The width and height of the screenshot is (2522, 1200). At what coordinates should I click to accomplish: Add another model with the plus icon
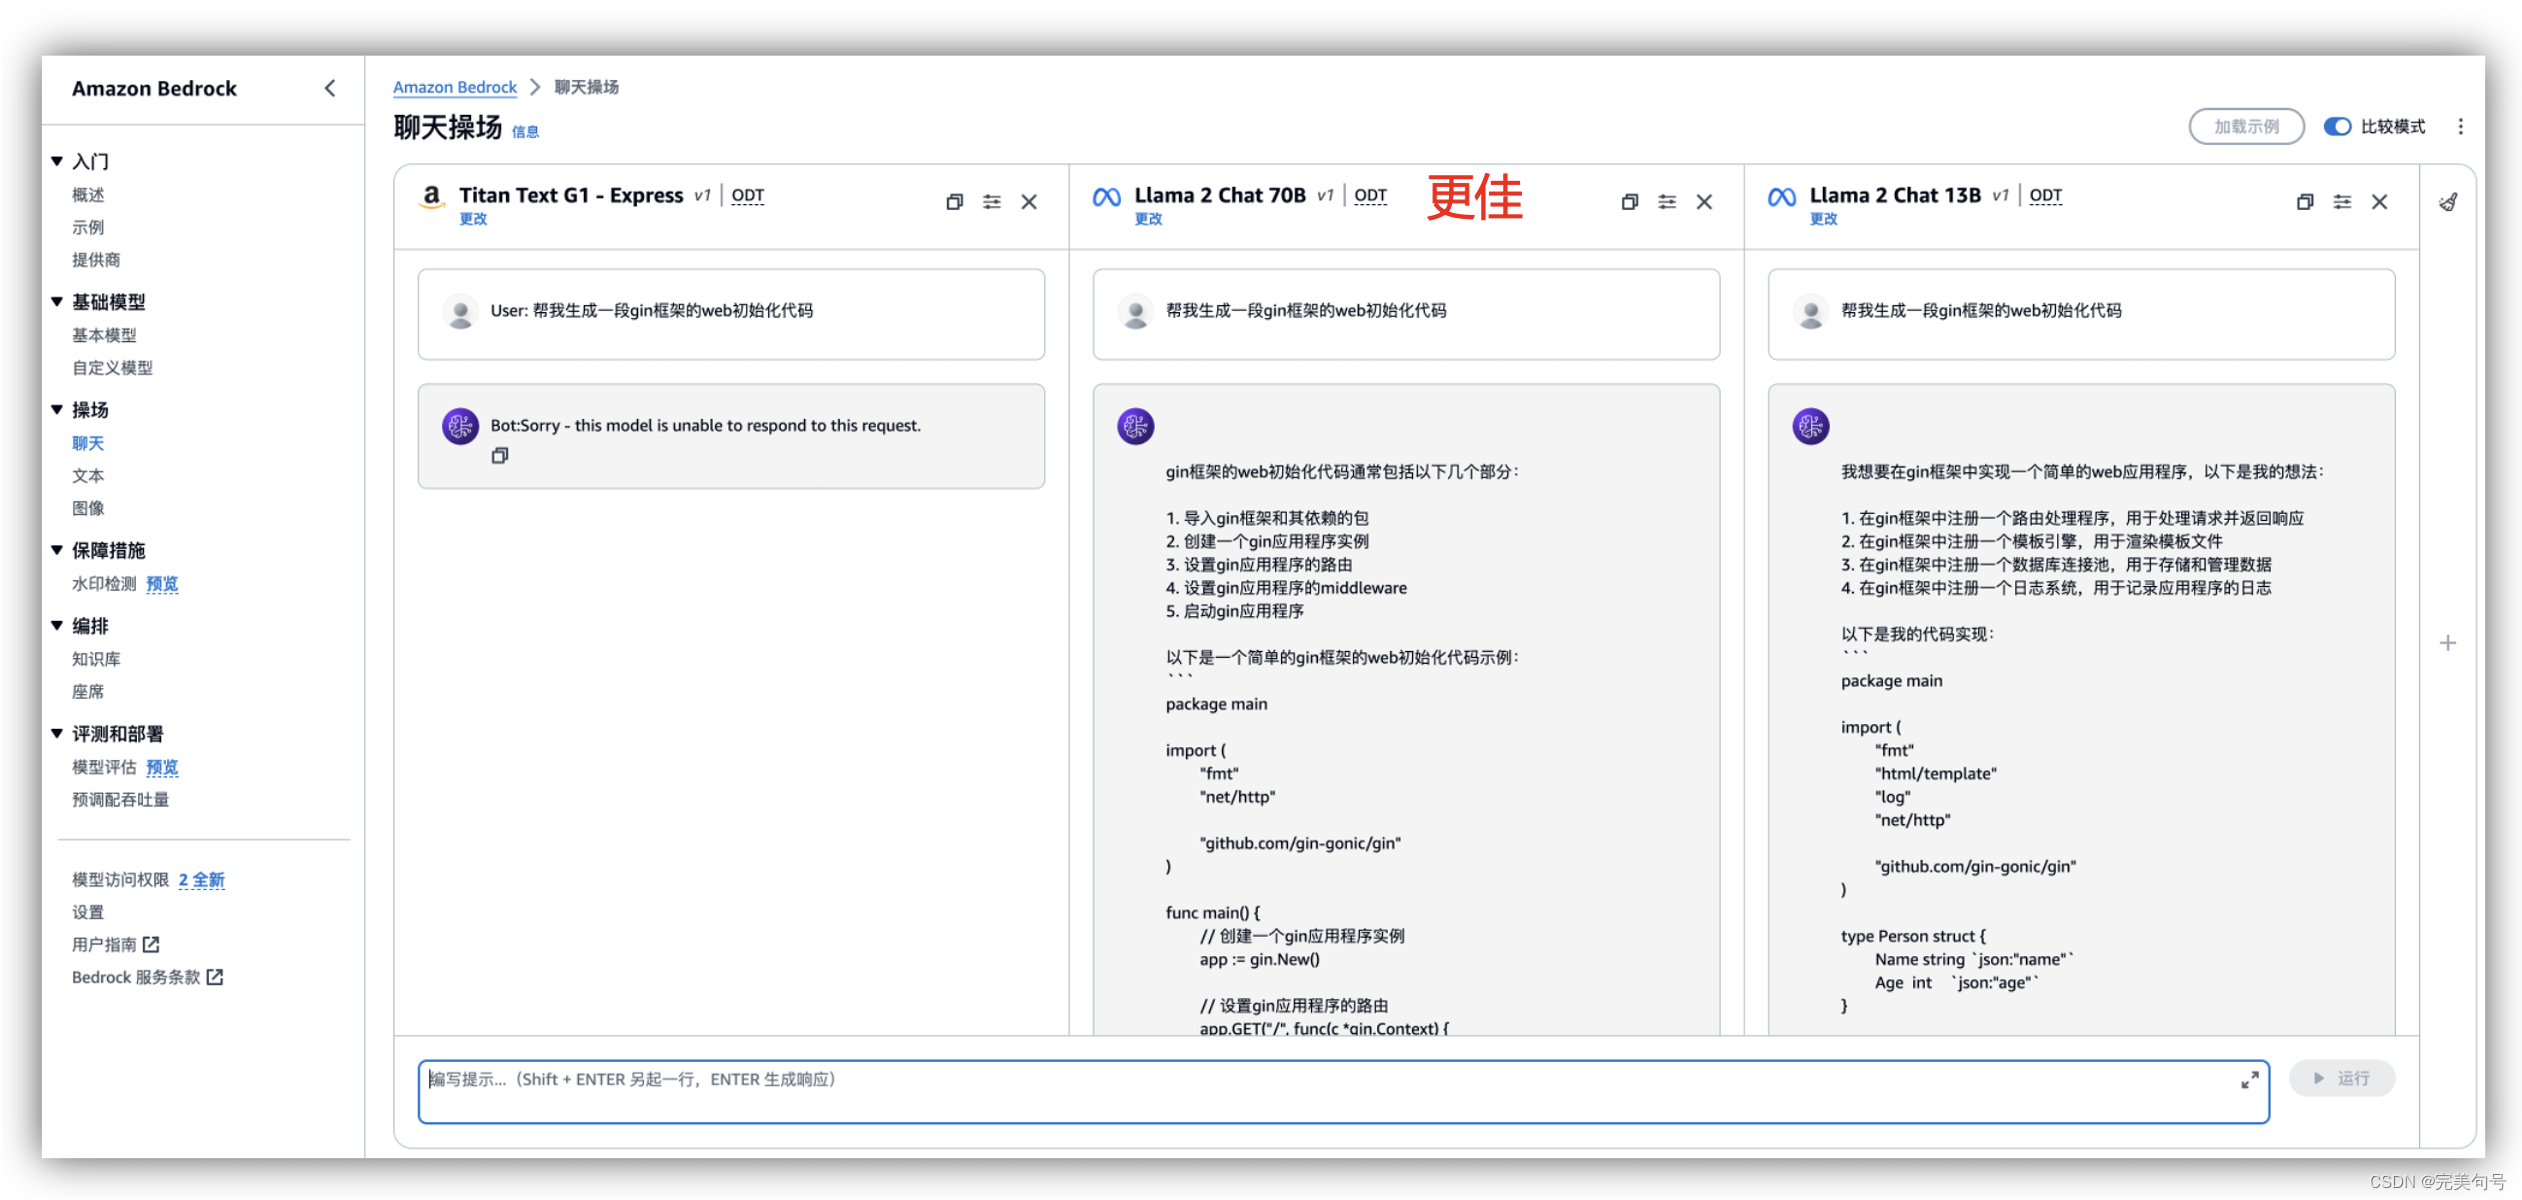click(x=2447, y=643)
